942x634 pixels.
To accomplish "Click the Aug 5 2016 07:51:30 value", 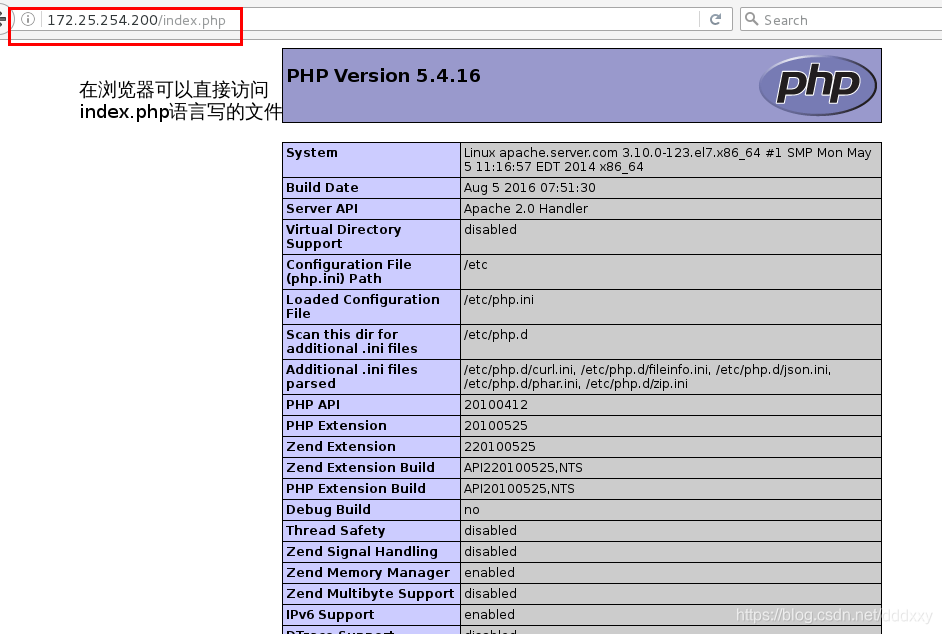I will coord(529,187).
